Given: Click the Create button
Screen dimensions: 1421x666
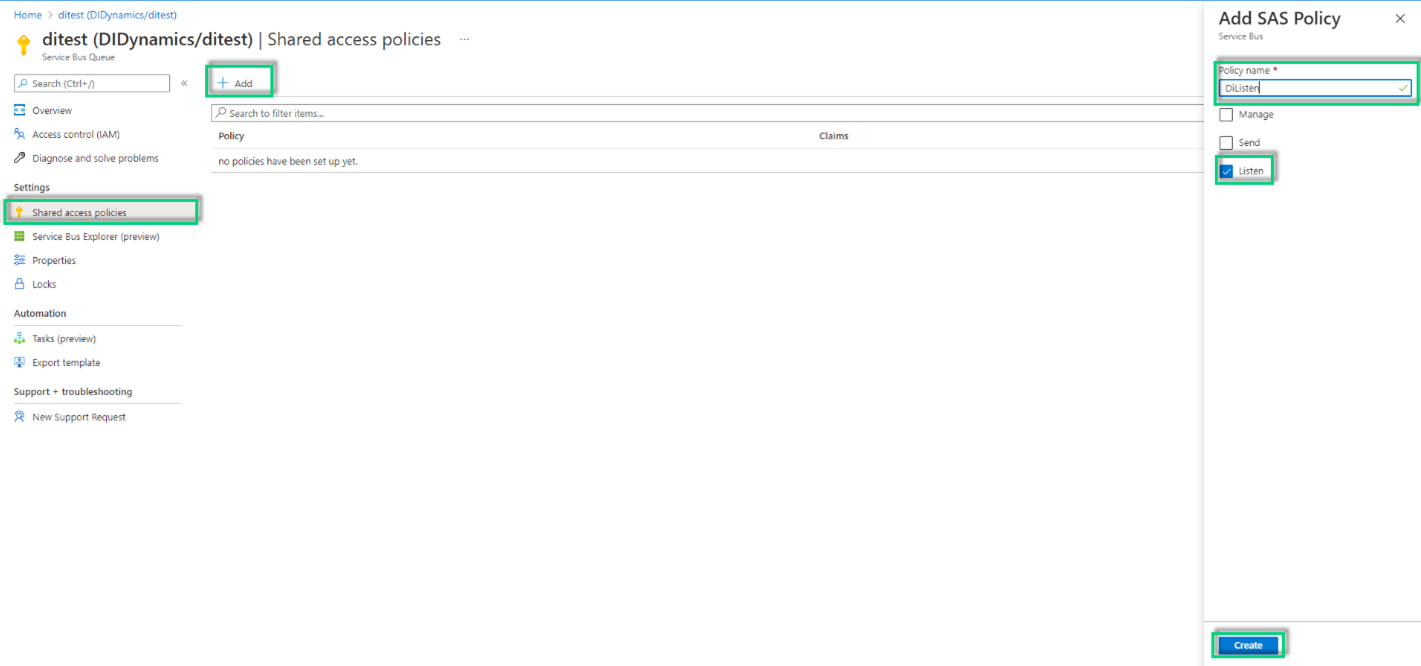Looking at the screenshot, I should pyautogui.click(x=1248, y=645).
